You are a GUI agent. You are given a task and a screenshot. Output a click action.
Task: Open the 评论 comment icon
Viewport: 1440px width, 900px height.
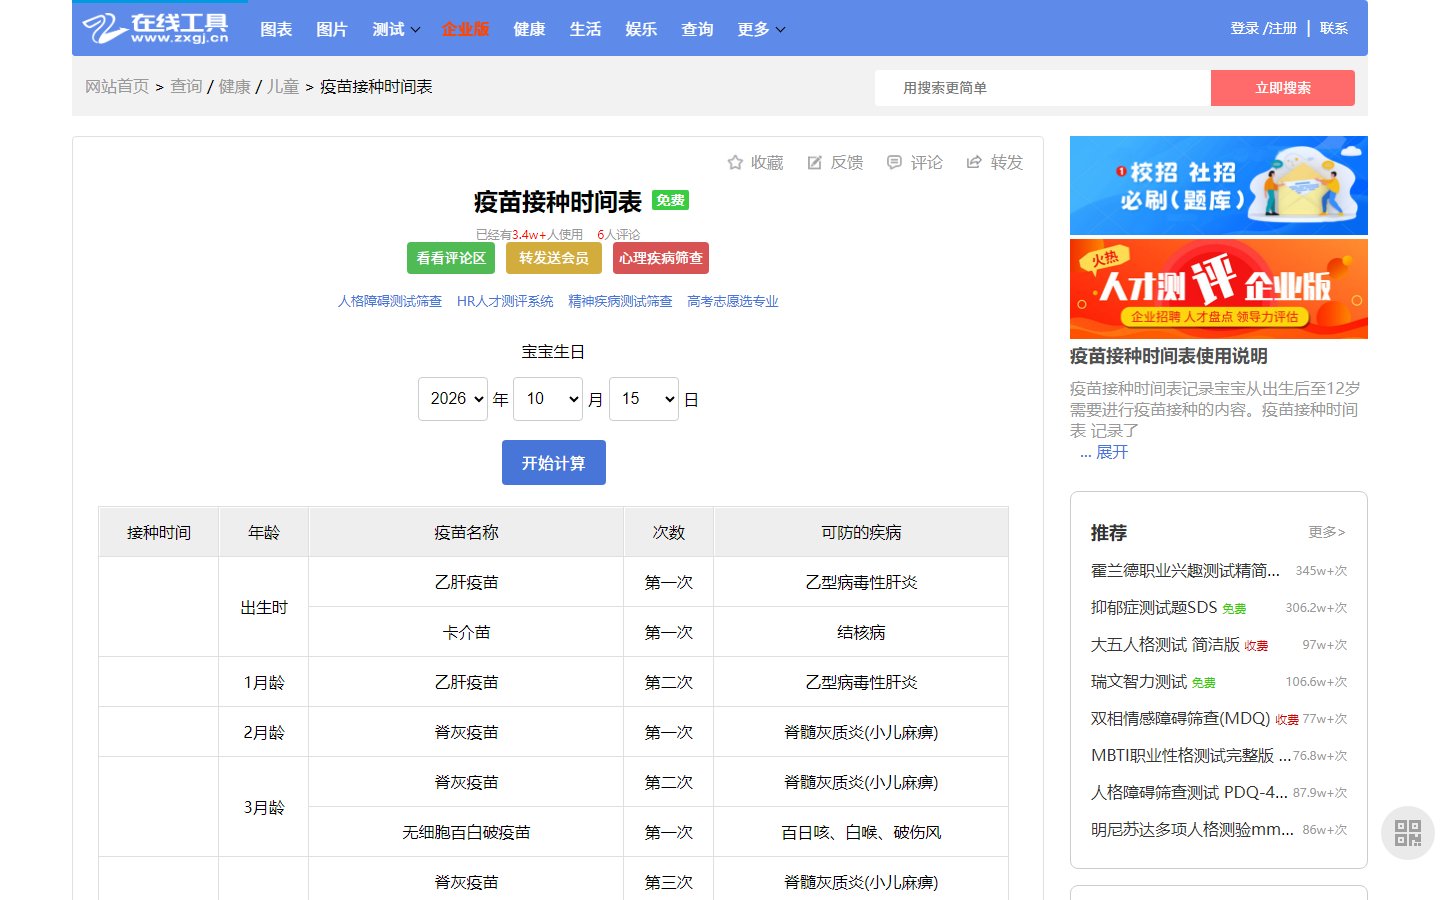tap(894, 162)
